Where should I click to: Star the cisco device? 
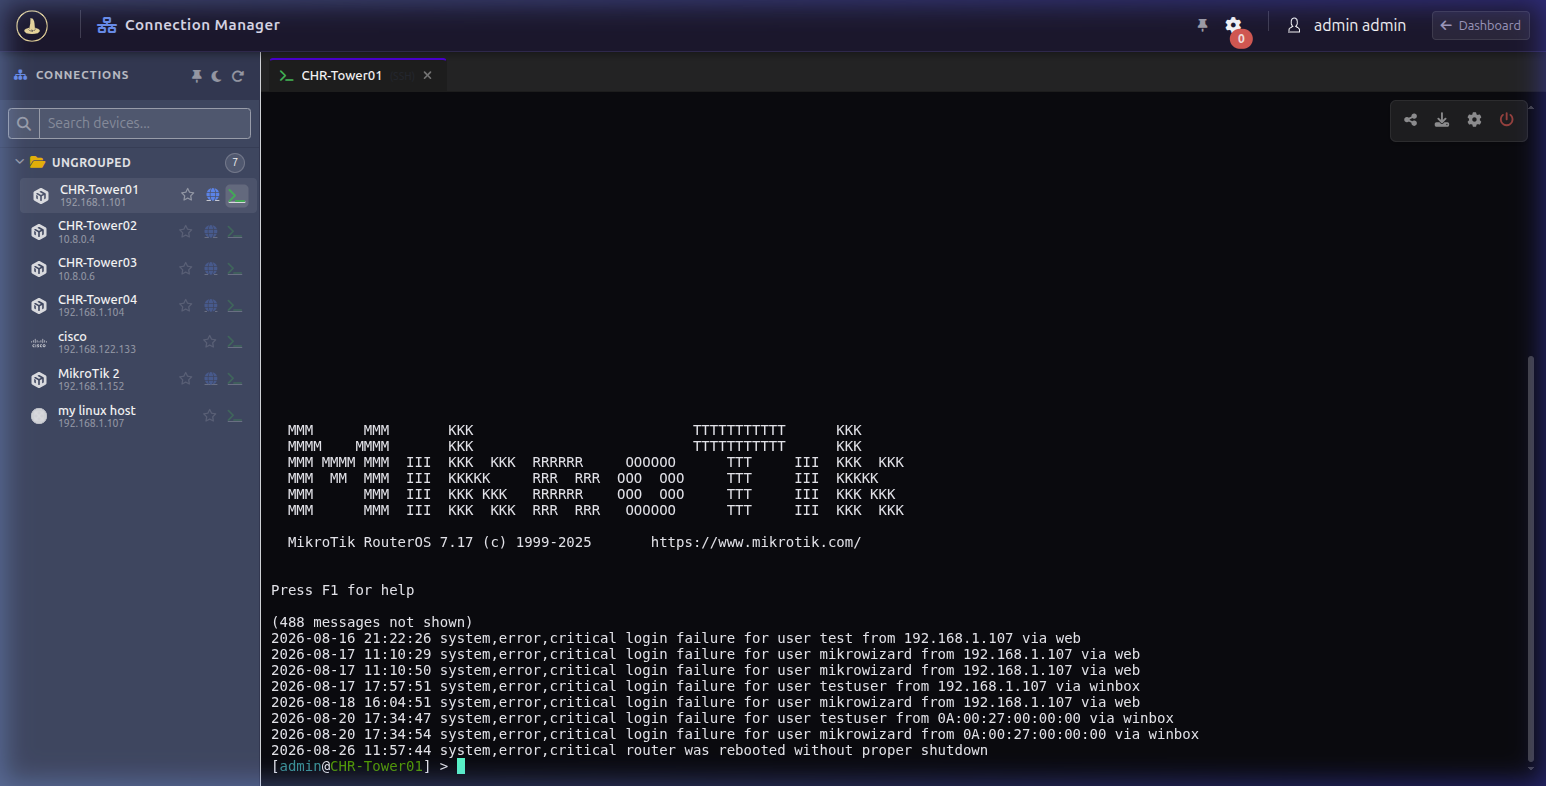pyautogui.click(x=209, y=342)
